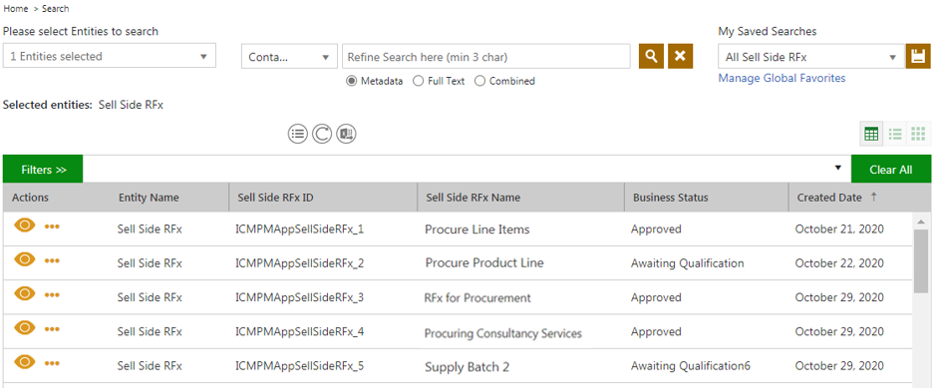Switch to list view icon
Screen dimensions: 933x388
pos(895,134)
